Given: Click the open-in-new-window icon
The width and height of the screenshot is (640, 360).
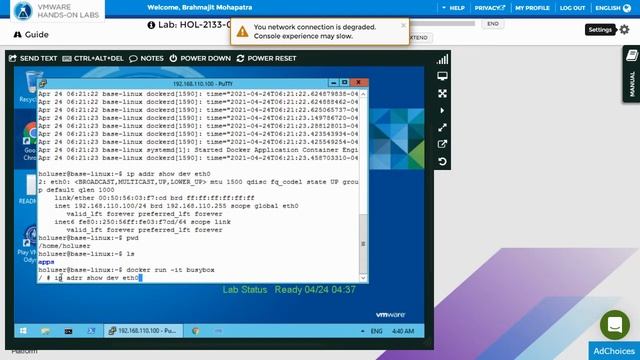Looking at the screenshot, I should tap(442, 144).
